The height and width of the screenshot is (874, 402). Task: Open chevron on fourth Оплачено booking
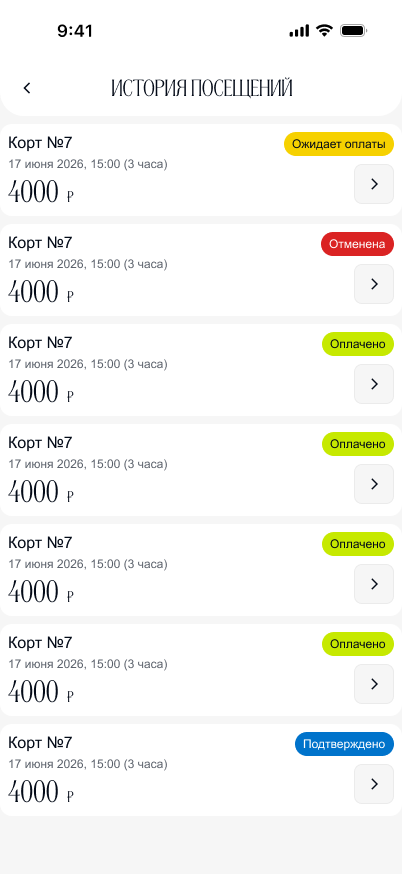coord(374,684)
